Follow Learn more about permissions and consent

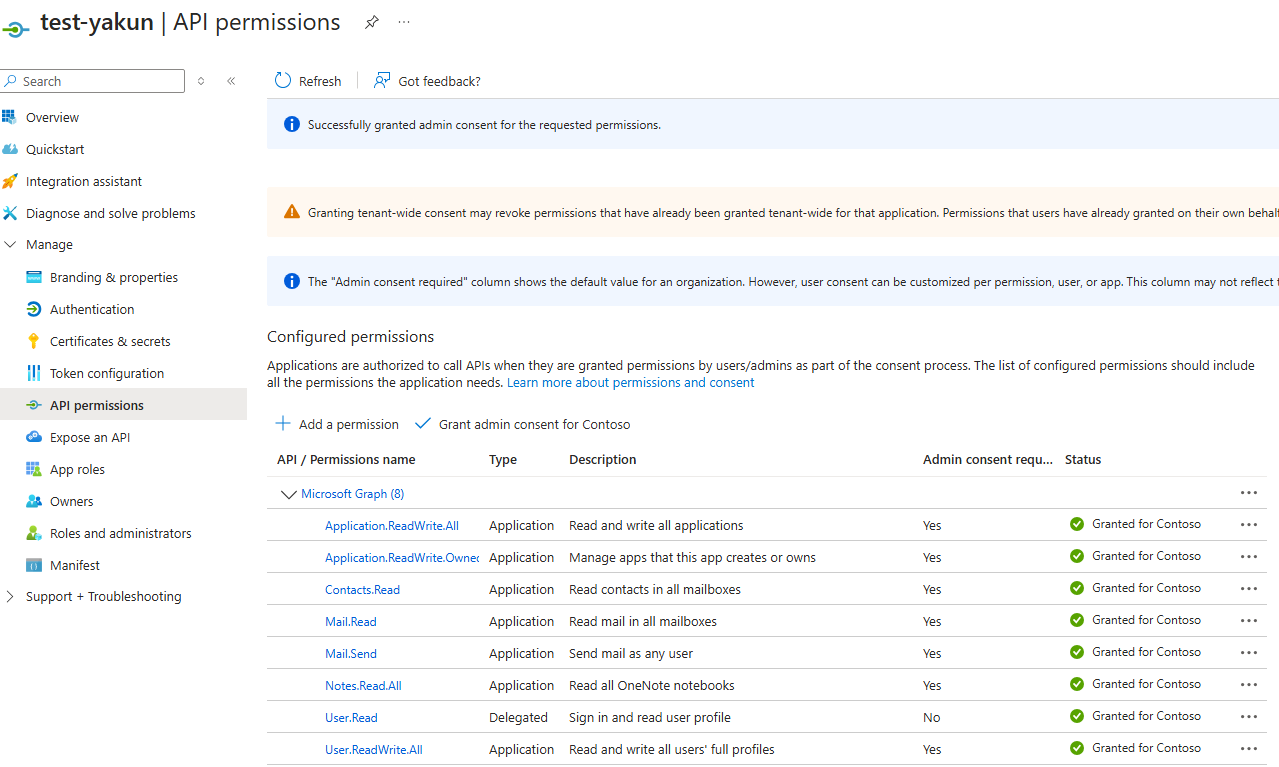pos(631,383)
